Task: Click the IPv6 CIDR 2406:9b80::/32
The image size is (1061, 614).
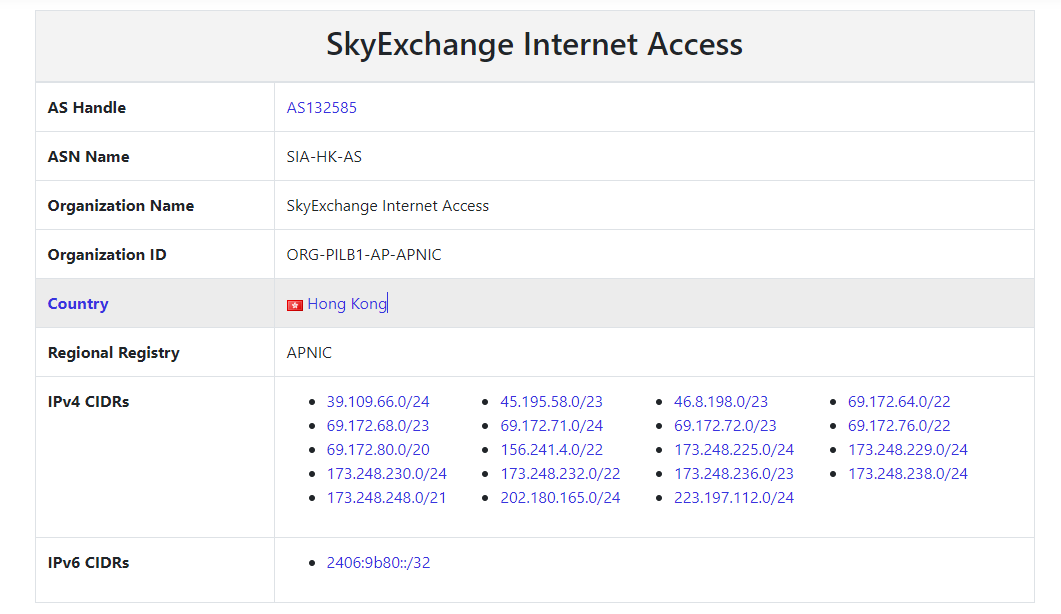Action: point(378,563)
